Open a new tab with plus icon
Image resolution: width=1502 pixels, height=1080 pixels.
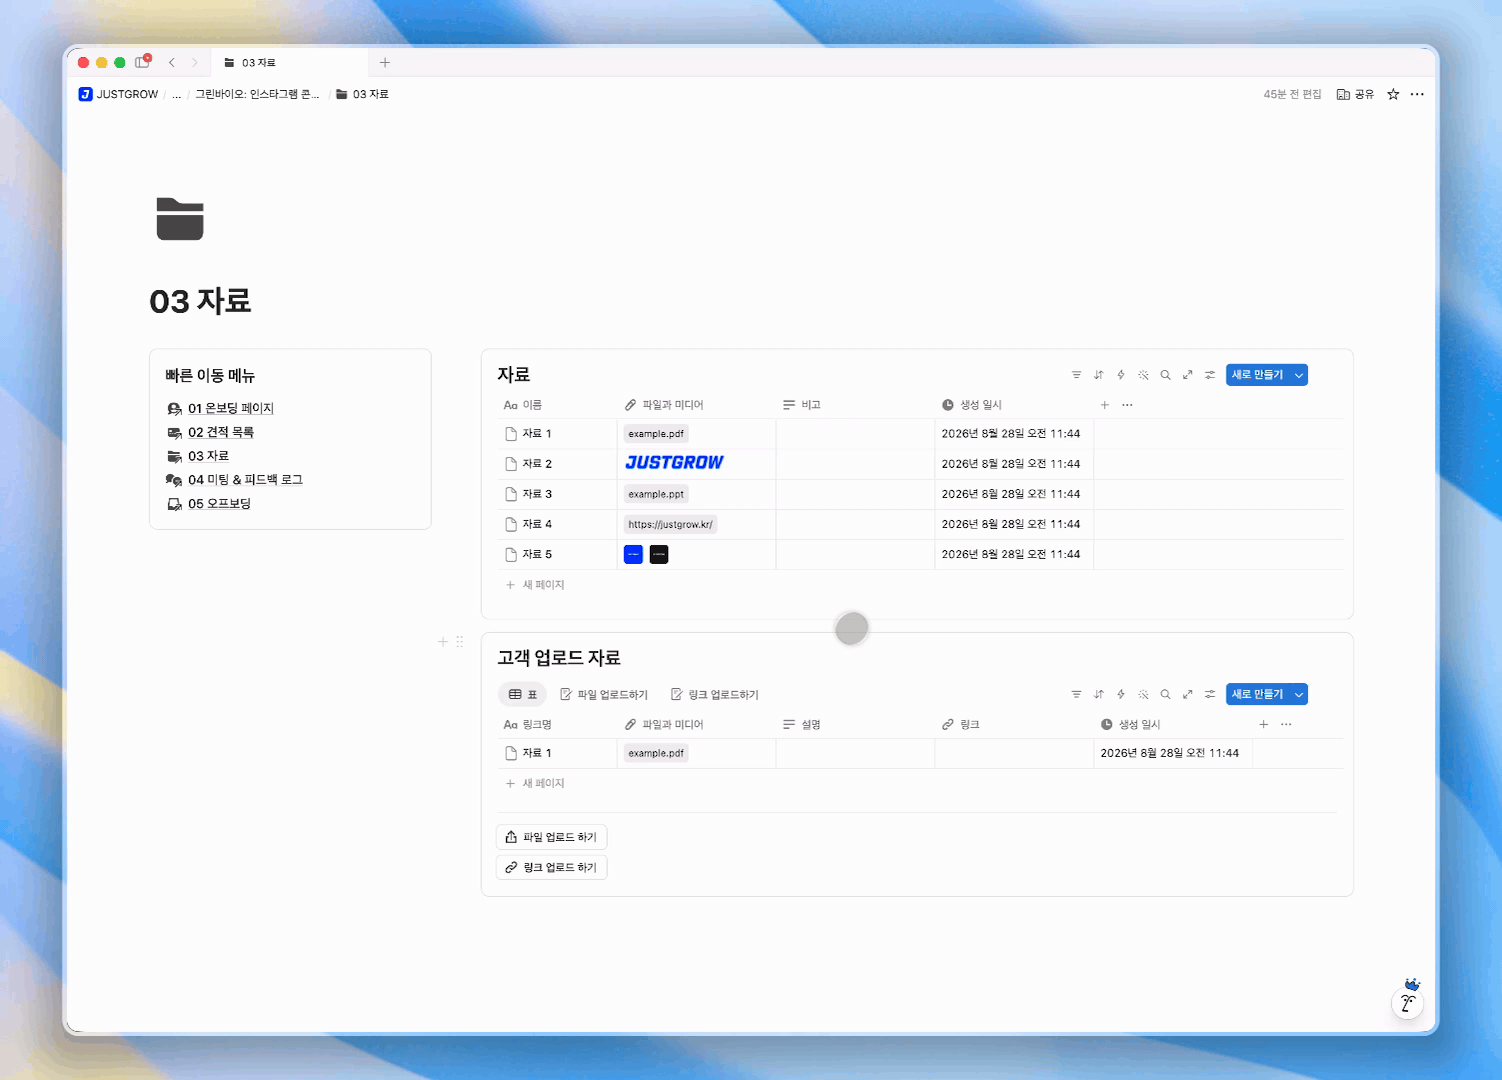tap(385, 62)
